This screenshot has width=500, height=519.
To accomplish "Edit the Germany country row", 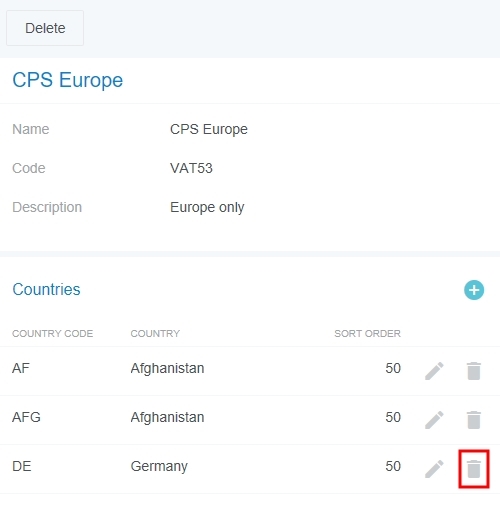I will tap(434, 469).
